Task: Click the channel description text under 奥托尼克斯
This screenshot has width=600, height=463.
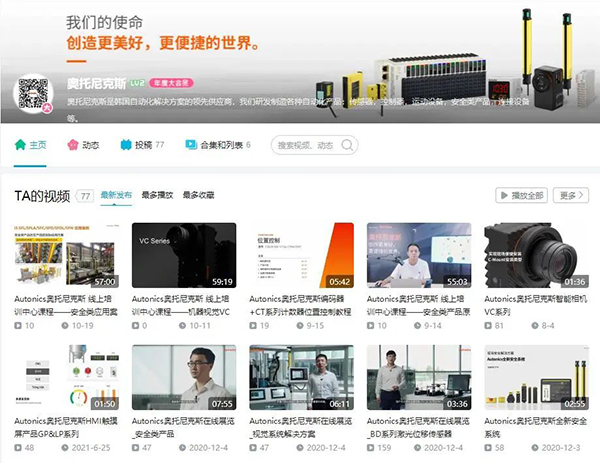Action: point(298,109)
